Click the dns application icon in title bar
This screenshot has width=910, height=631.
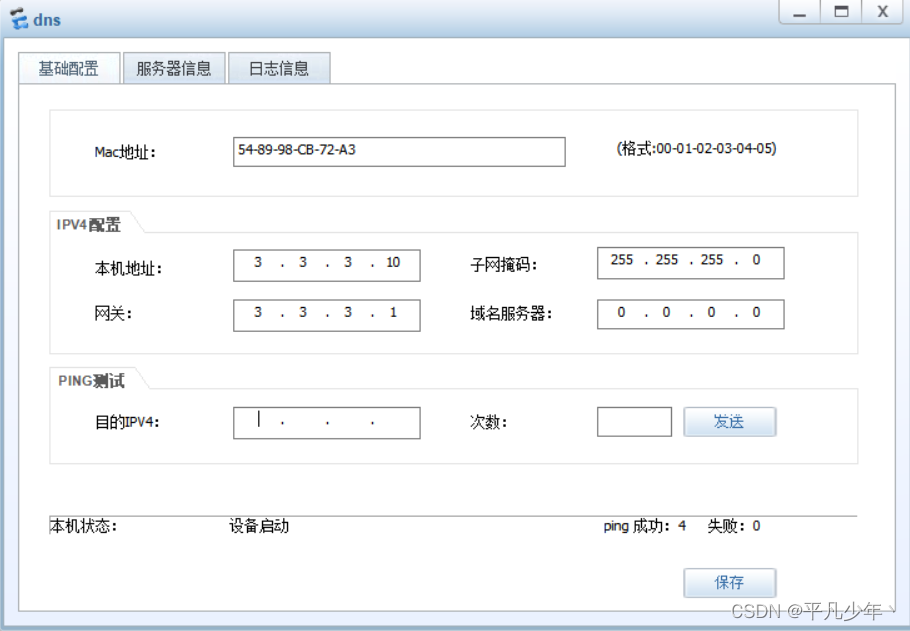(x=19, y=19)
